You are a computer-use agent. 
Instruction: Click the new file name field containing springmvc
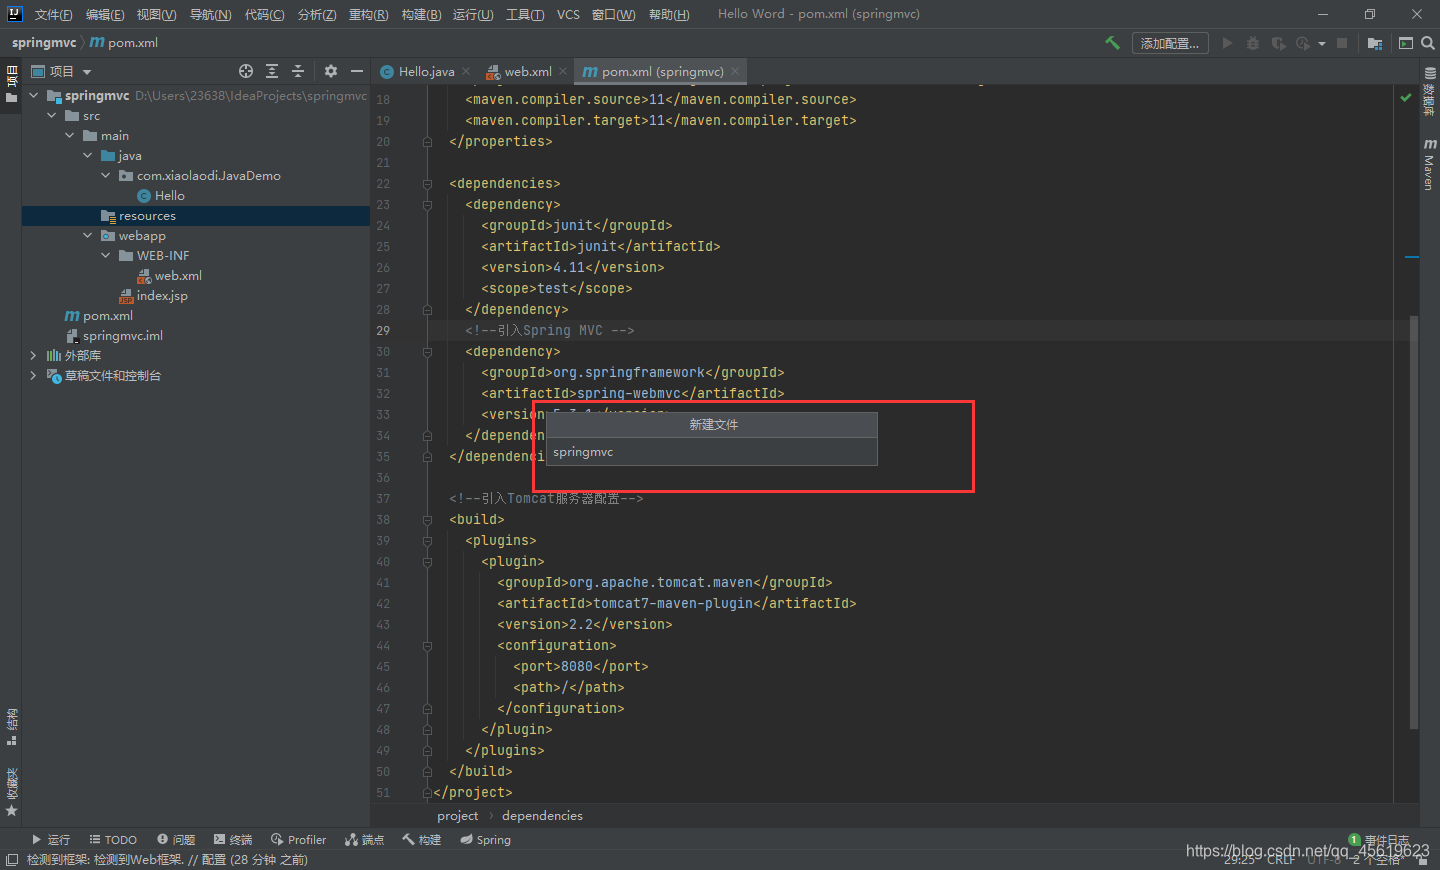pyautogui.click(x=712, y=452)
